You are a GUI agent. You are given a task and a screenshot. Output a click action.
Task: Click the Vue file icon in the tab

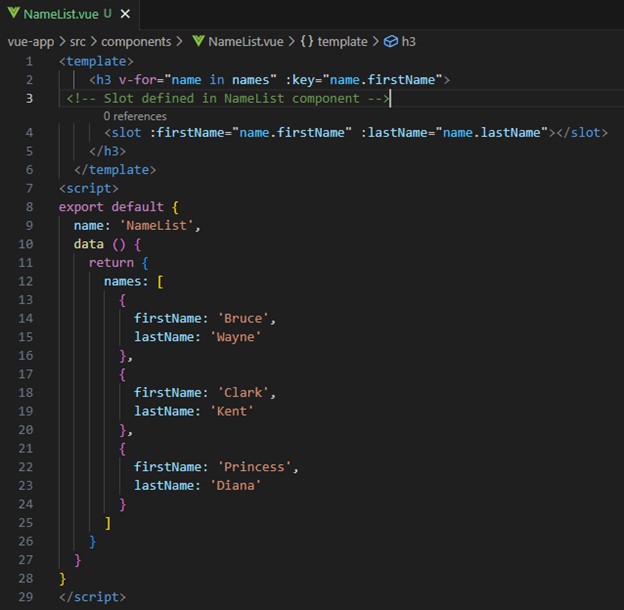tap(13, 13)
